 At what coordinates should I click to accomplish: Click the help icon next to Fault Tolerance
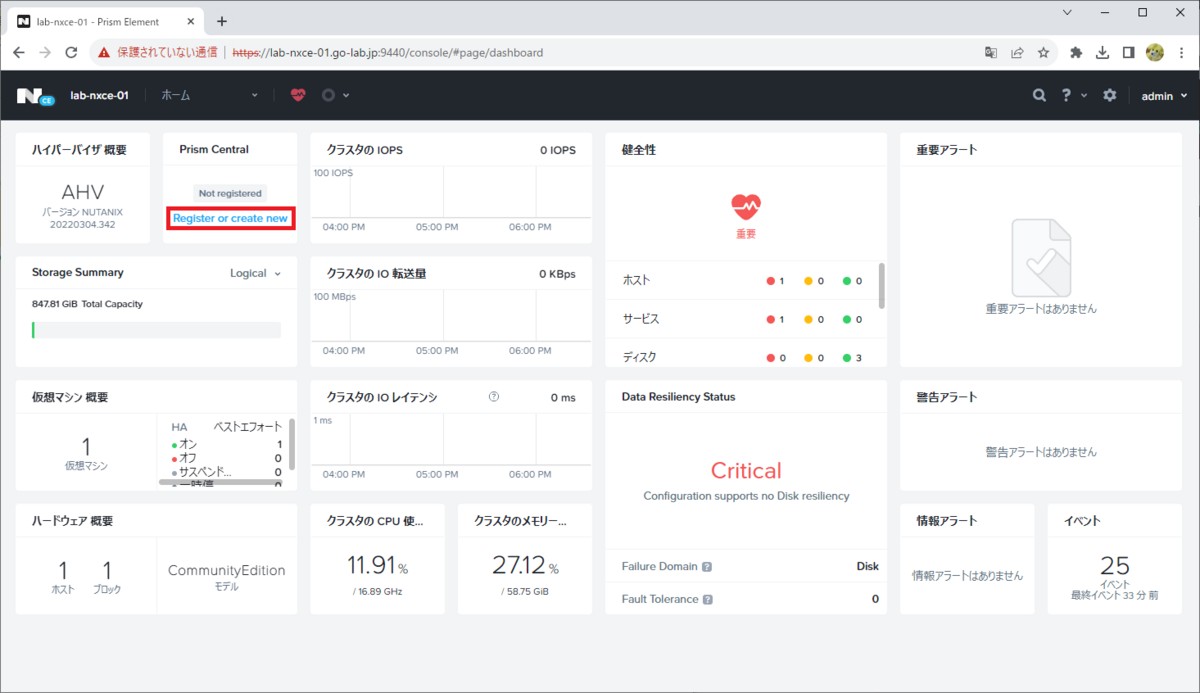(708, 600)
